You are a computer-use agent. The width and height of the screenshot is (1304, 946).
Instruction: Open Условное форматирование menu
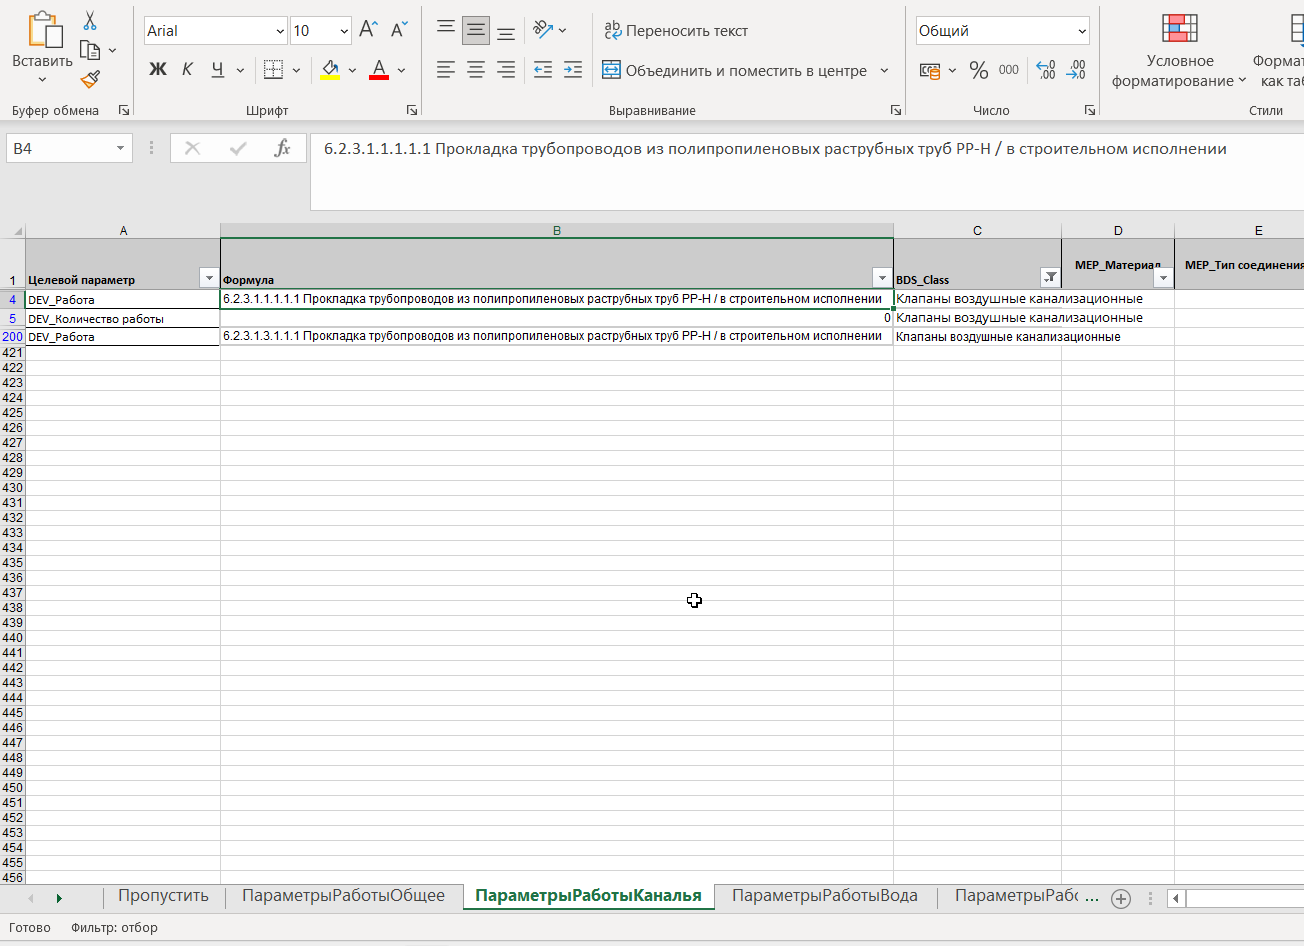pos(1180,51)
